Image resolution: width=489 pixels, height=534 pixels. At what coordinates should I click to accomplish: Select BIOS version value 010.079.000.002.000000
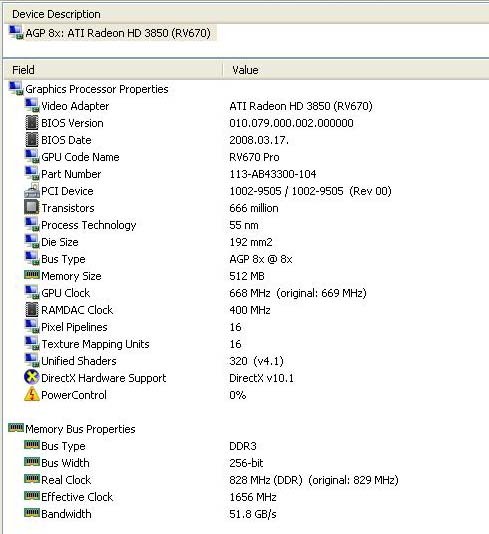coord(291,123)
